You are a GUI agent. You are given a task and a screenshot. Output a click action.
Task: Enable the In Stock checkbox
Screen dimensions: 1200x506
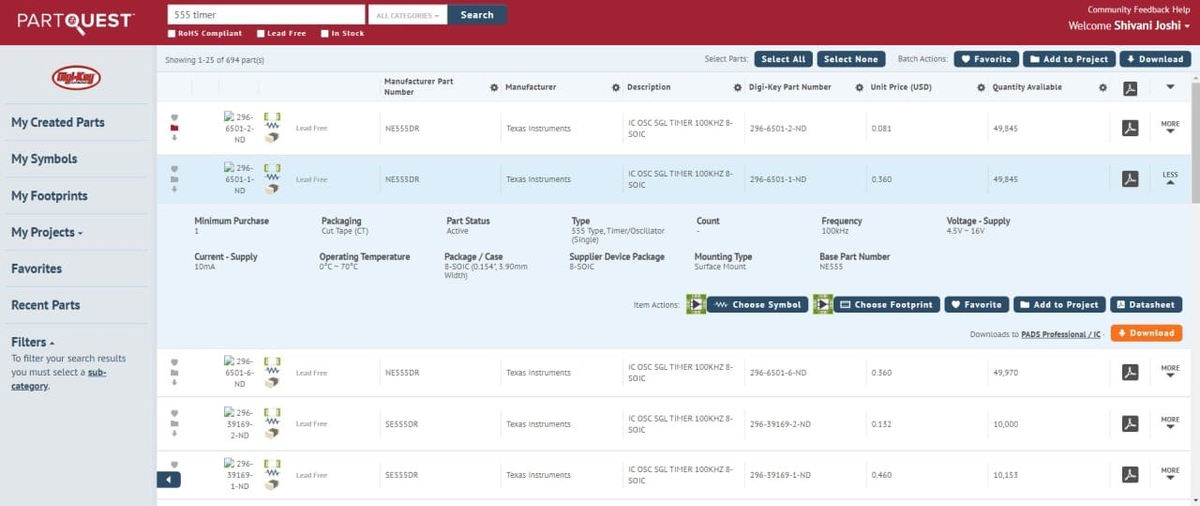point(325,34)
